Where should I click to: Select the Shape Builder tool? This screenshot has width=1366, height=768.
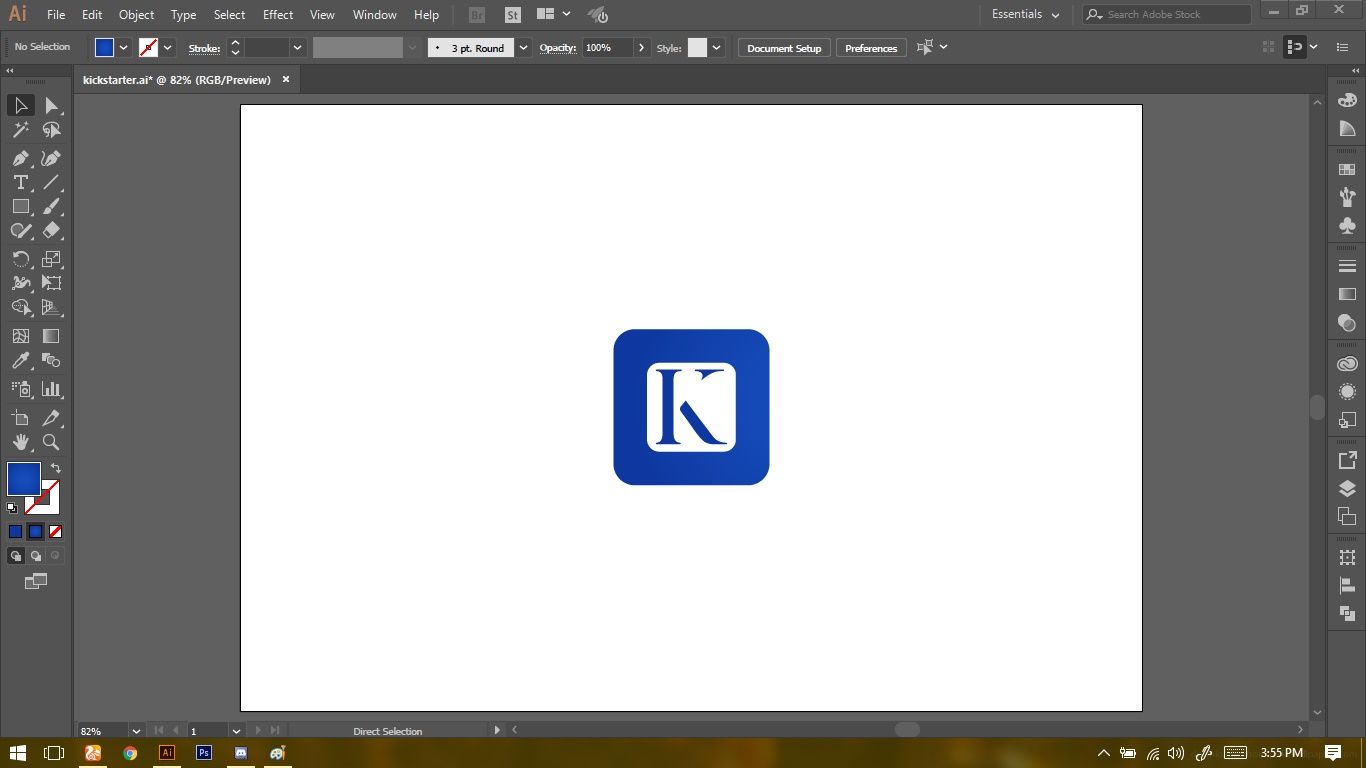[20, 307]
